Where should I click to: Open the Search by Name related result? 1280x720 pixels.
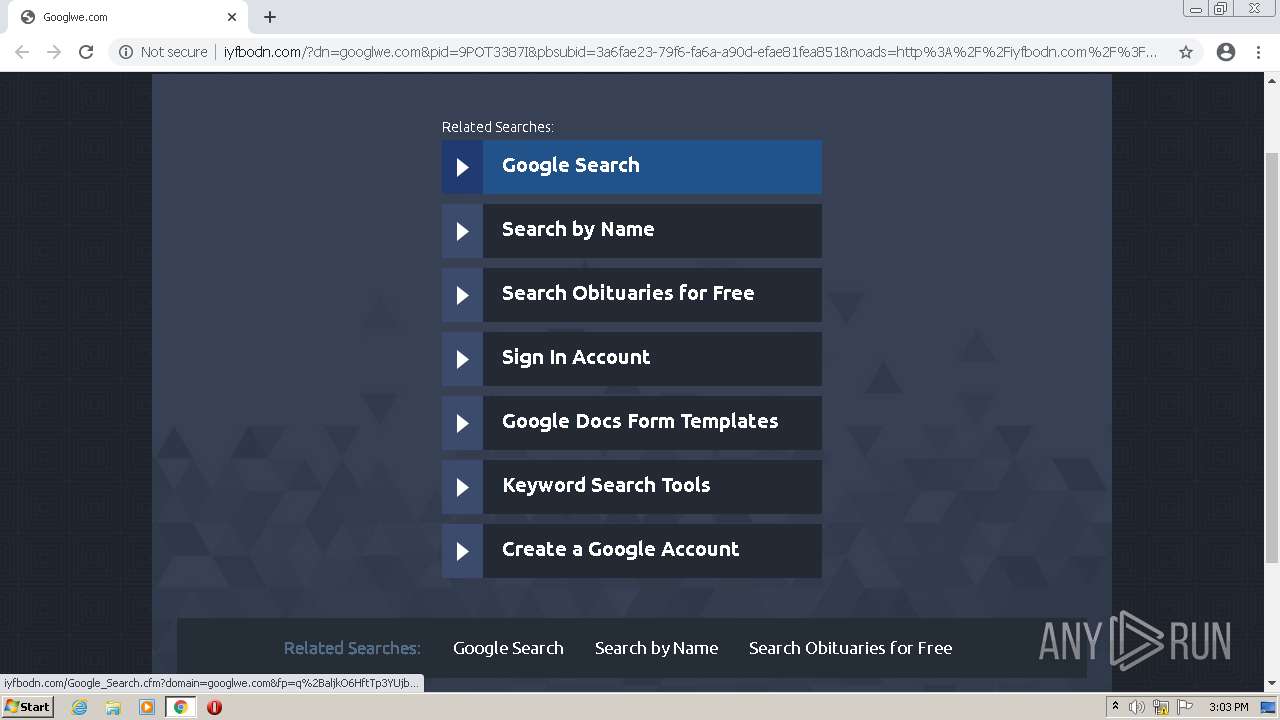(632, 231)
